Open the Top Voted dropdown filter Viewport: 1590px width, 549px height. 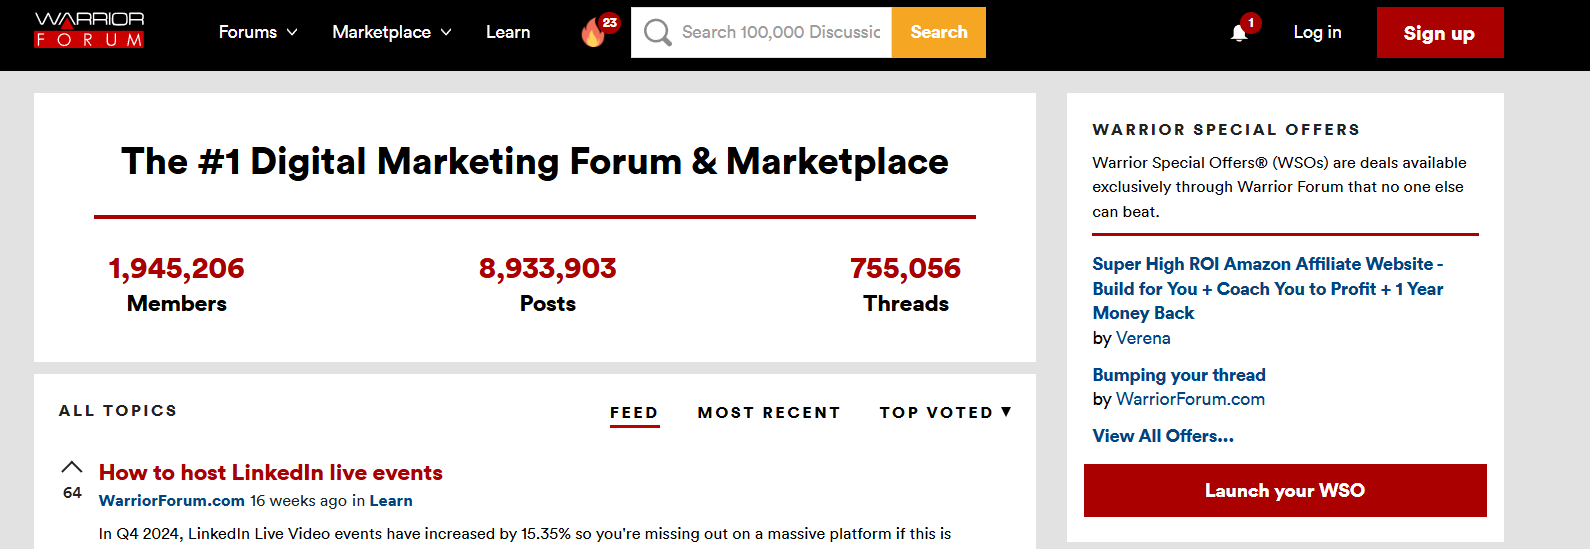tap(946, 412)
